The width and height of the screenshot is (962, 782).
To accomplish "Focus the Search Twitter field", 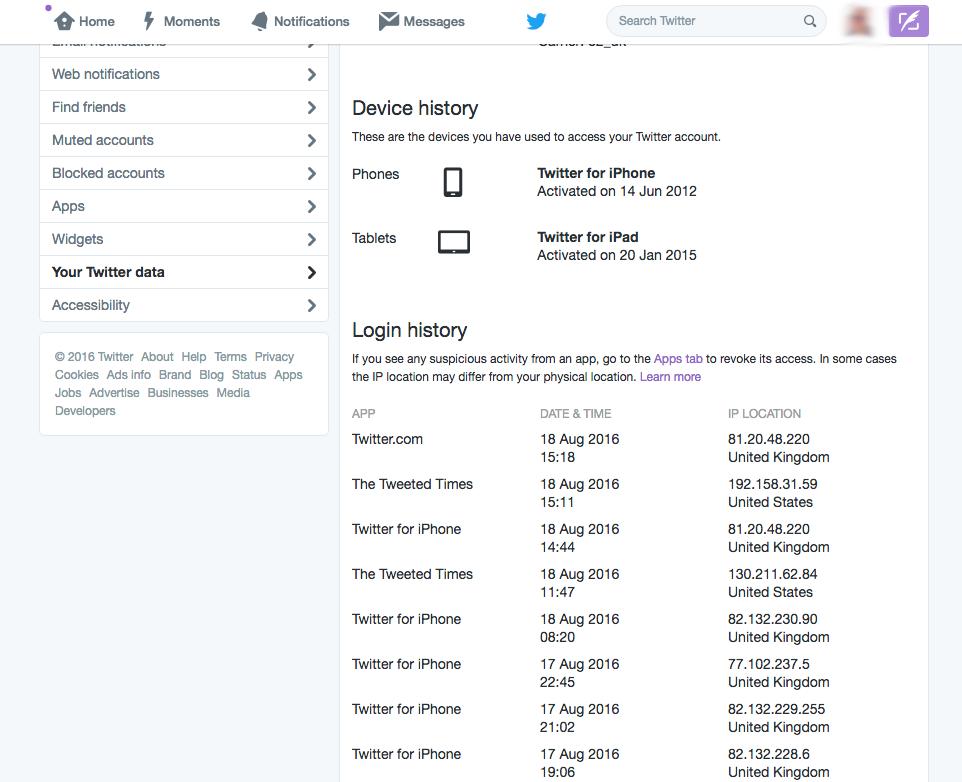I will (x=716, y=21).
